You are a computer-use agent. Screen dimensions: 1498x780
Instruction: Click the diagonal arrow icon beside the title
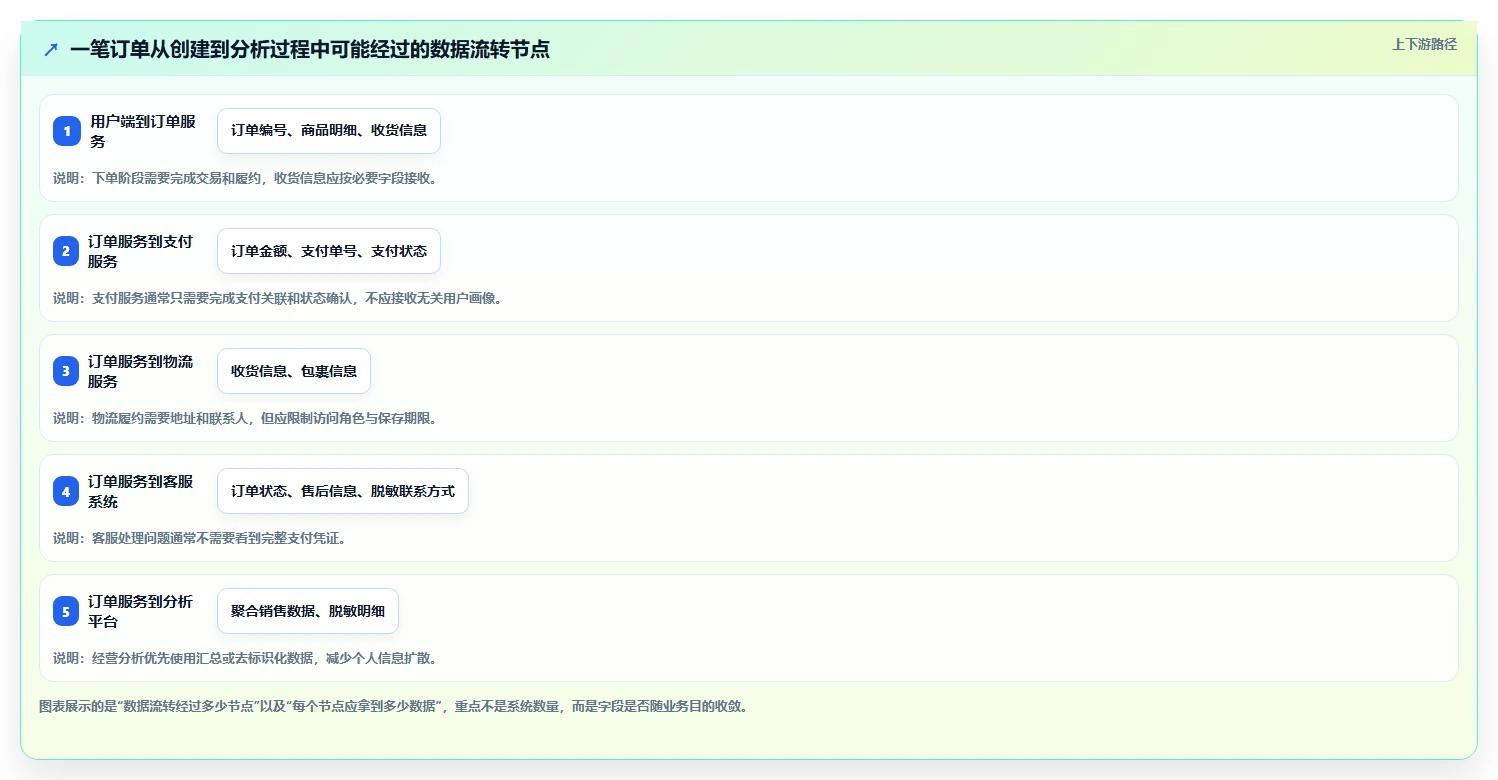pyautogui.click(x=51, y=50)
